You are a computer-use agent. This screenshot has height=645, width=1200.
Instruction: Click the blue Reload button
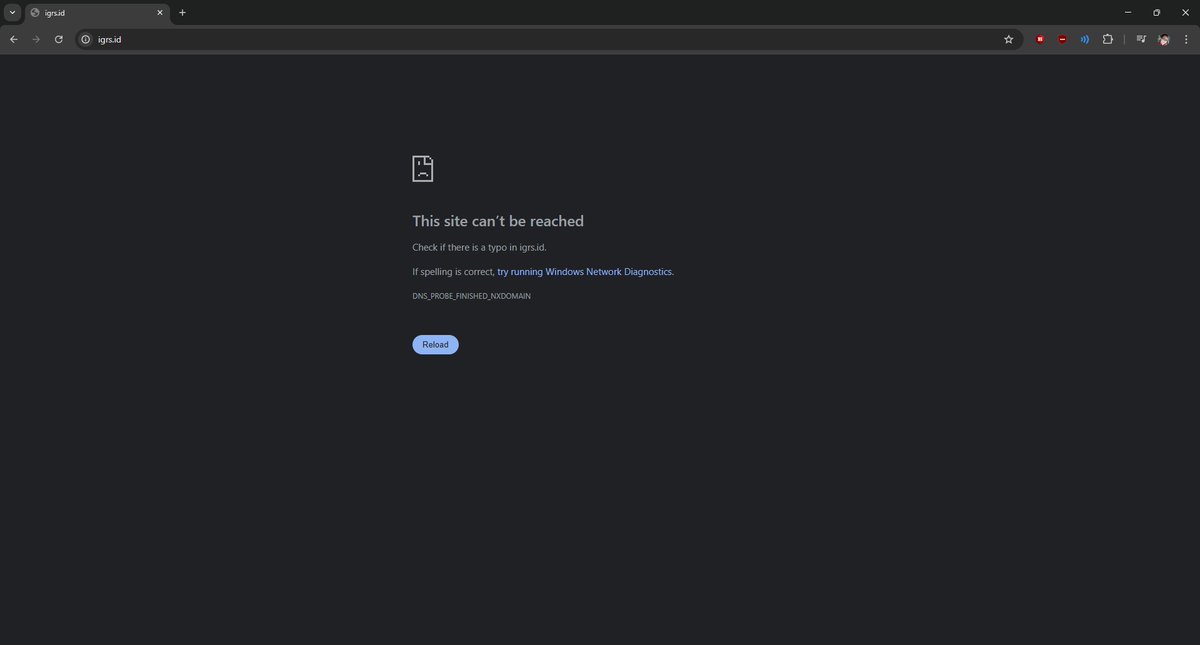[x=435, y=344]
